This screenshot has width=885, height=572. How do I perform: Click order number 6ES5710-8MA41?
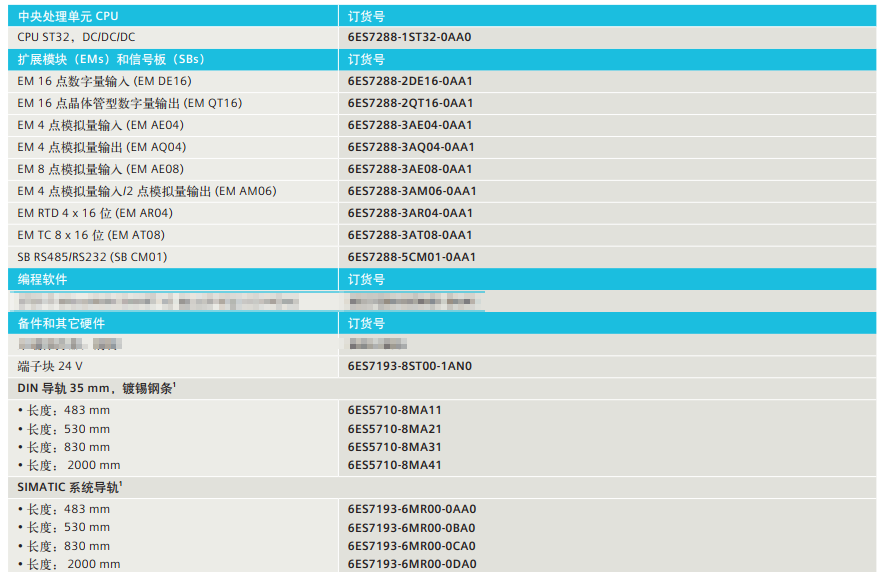point(395,465)
